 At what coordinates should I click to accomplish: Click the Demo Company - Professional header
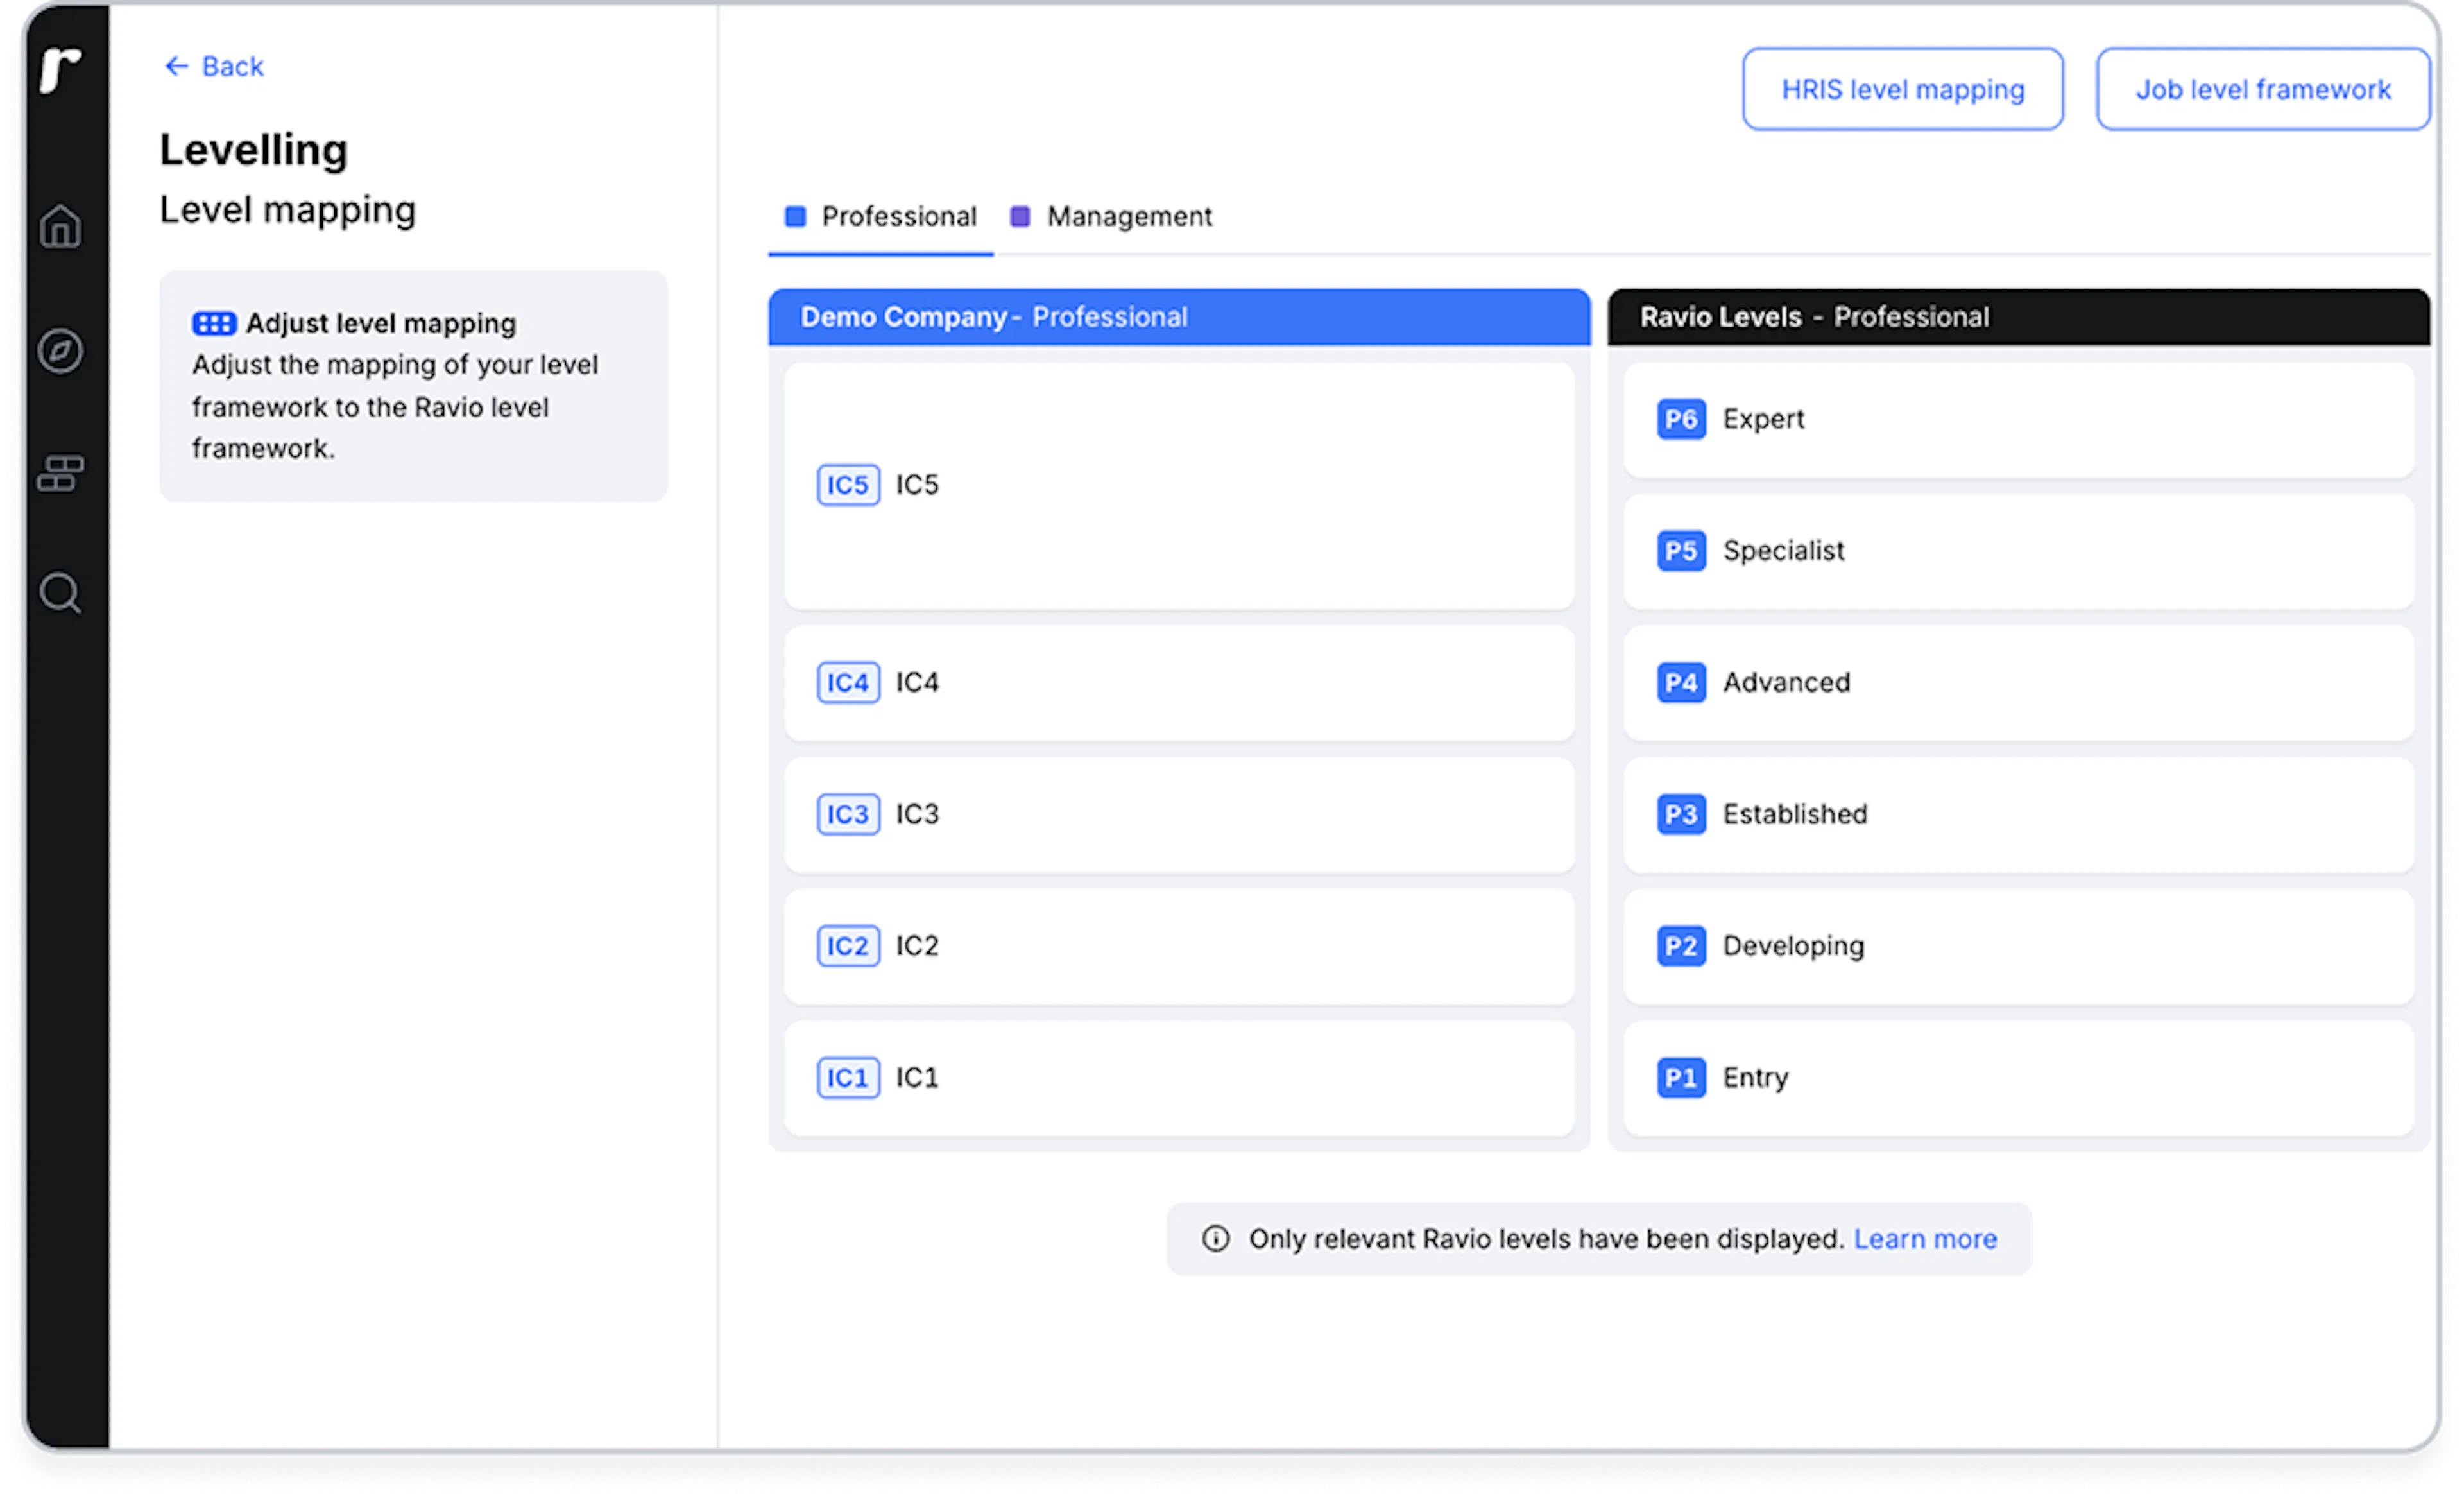pos(1179,317)
